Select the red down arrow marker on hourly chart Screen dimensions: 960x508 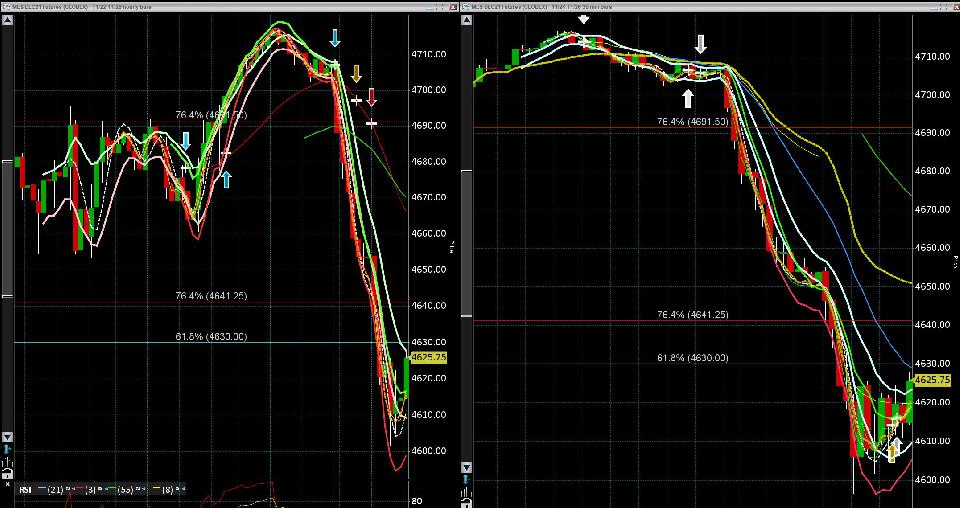tap(372, 96)
